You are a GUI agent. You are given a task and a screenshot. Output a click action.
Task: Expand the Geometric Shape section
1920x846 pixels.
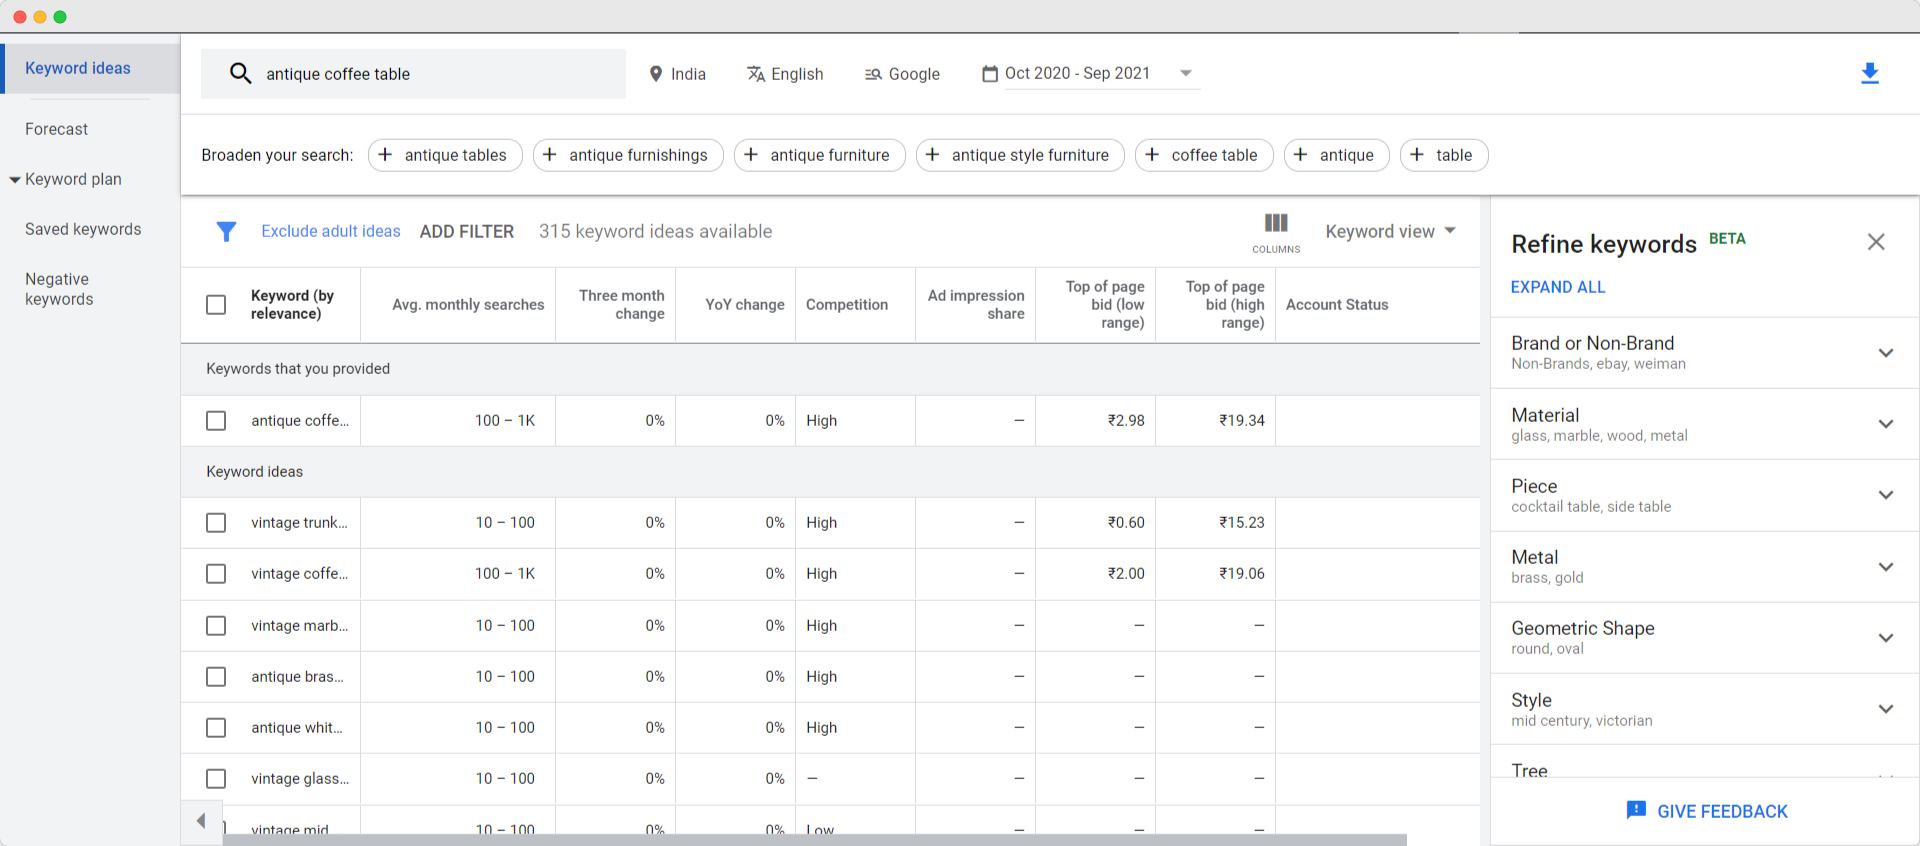(x=1886, y=638)
